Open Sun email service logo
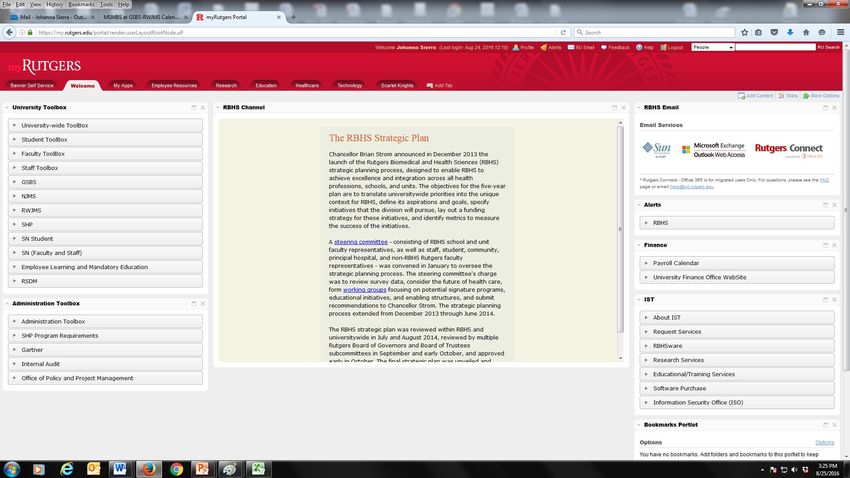 click(x=656, y=149)
